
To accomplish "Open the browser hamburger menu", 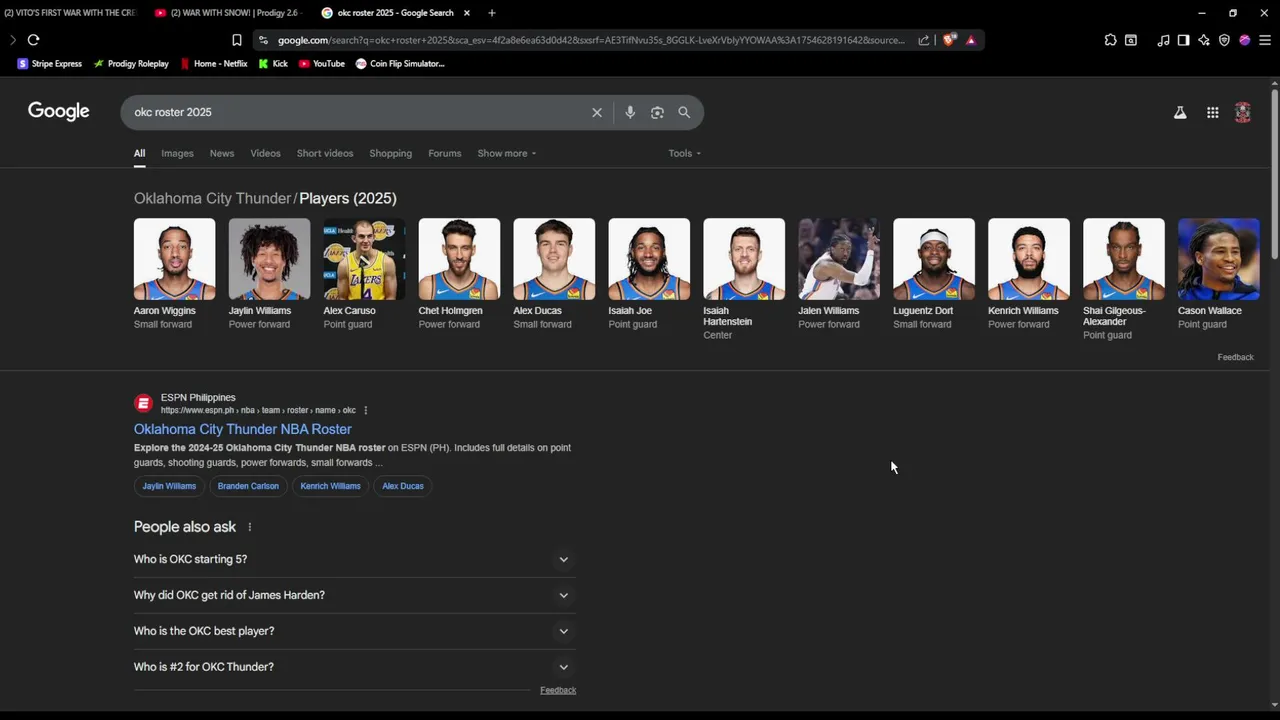I will [1265, 40].
